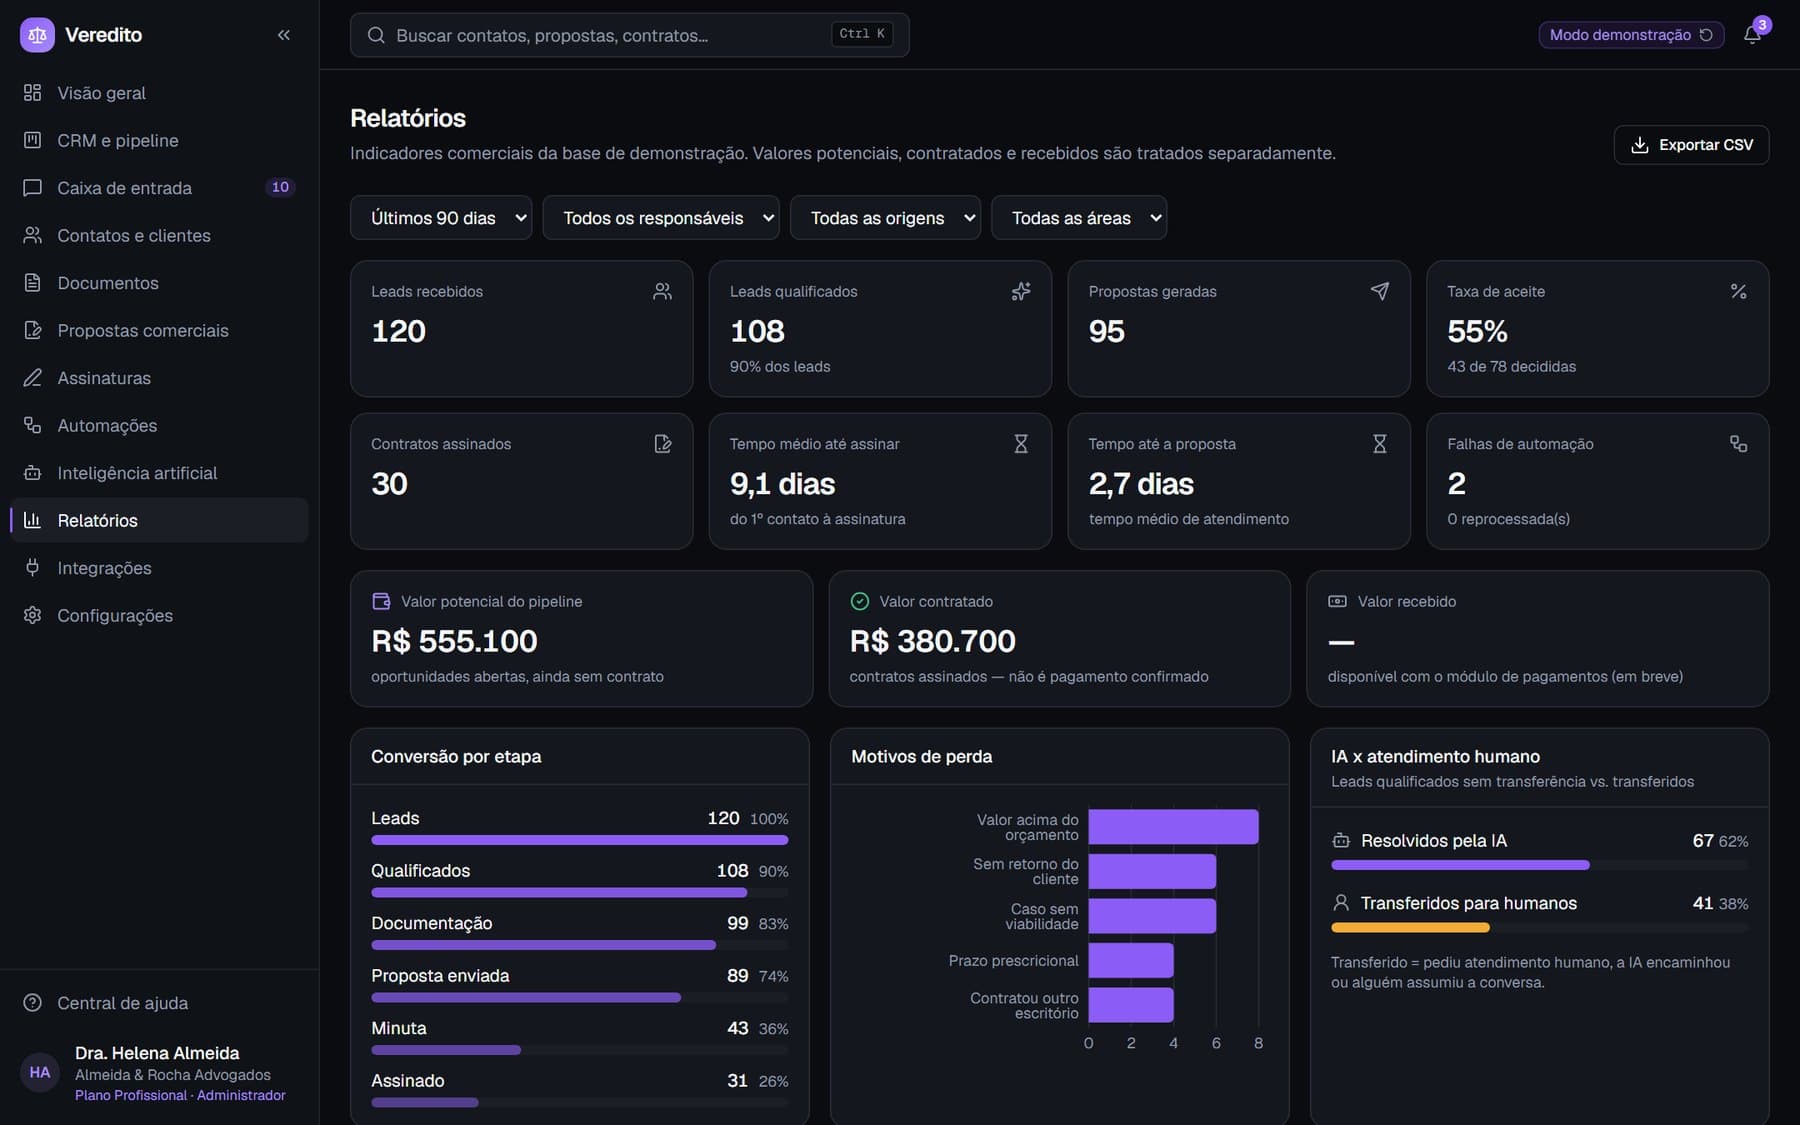
Task: Click the Configurações gear icon
Action: tap(33, 615)
